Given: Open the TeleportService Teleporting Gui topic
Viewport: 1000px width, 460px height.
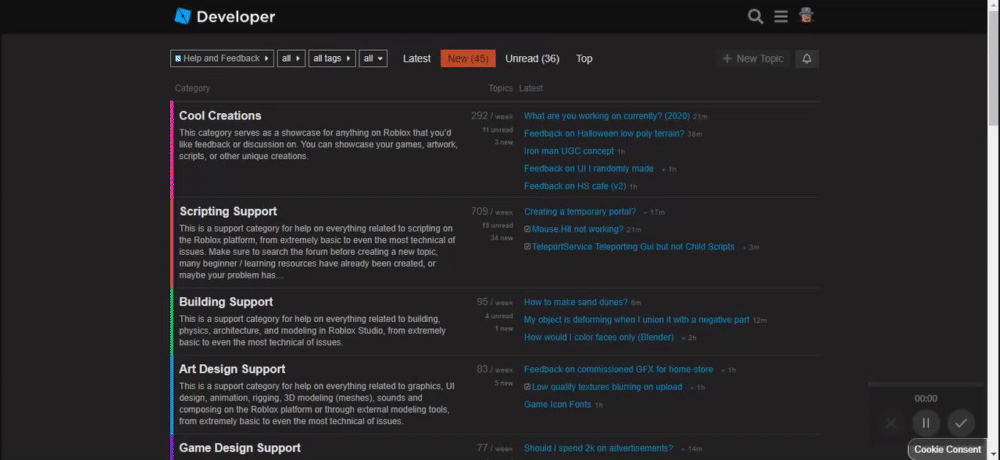Looking at the screenshot, I should click(x=633, y=246).
